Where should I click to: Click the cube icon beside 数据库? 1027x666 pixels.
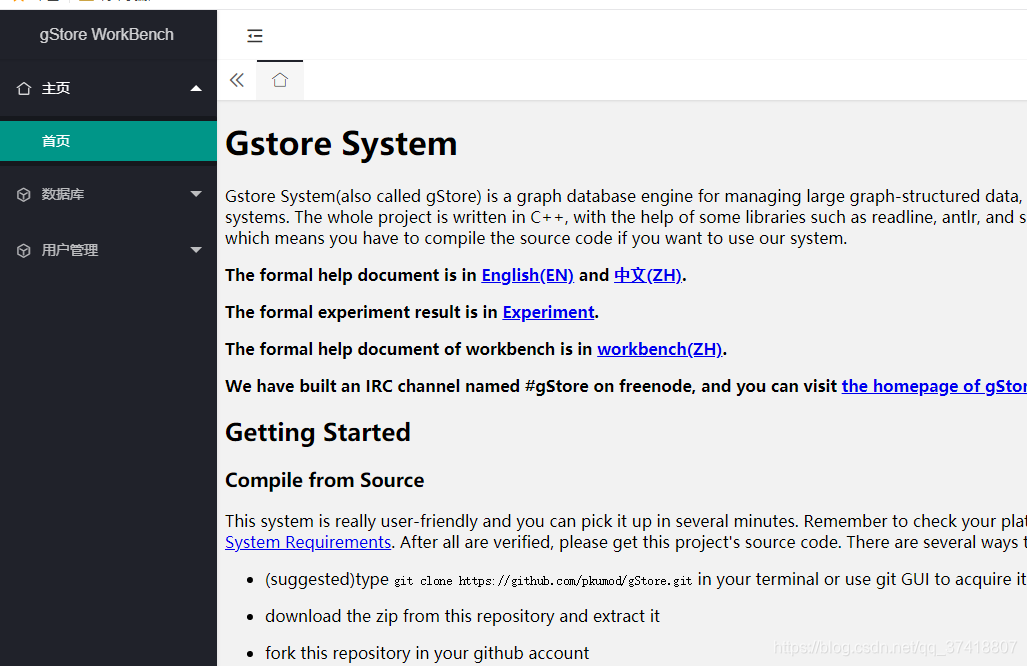24,194
